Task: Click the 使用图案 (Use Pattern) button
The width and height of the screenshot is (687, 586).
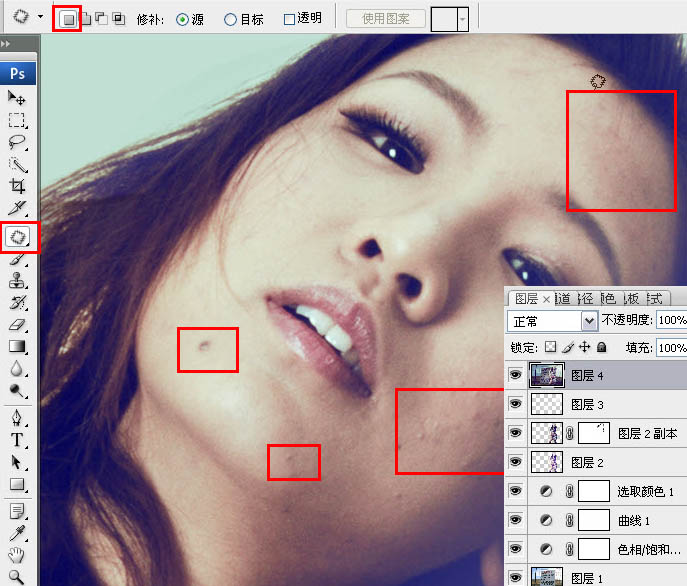Action: click(x=385, y=19)
